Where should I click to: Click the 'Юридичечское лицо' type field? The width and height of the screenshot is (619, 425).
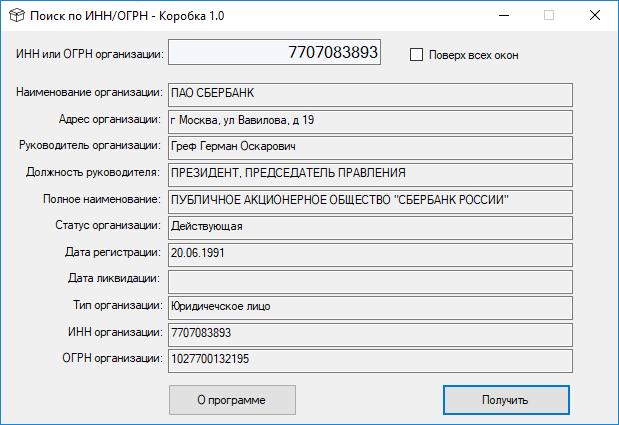click(370, 308)
